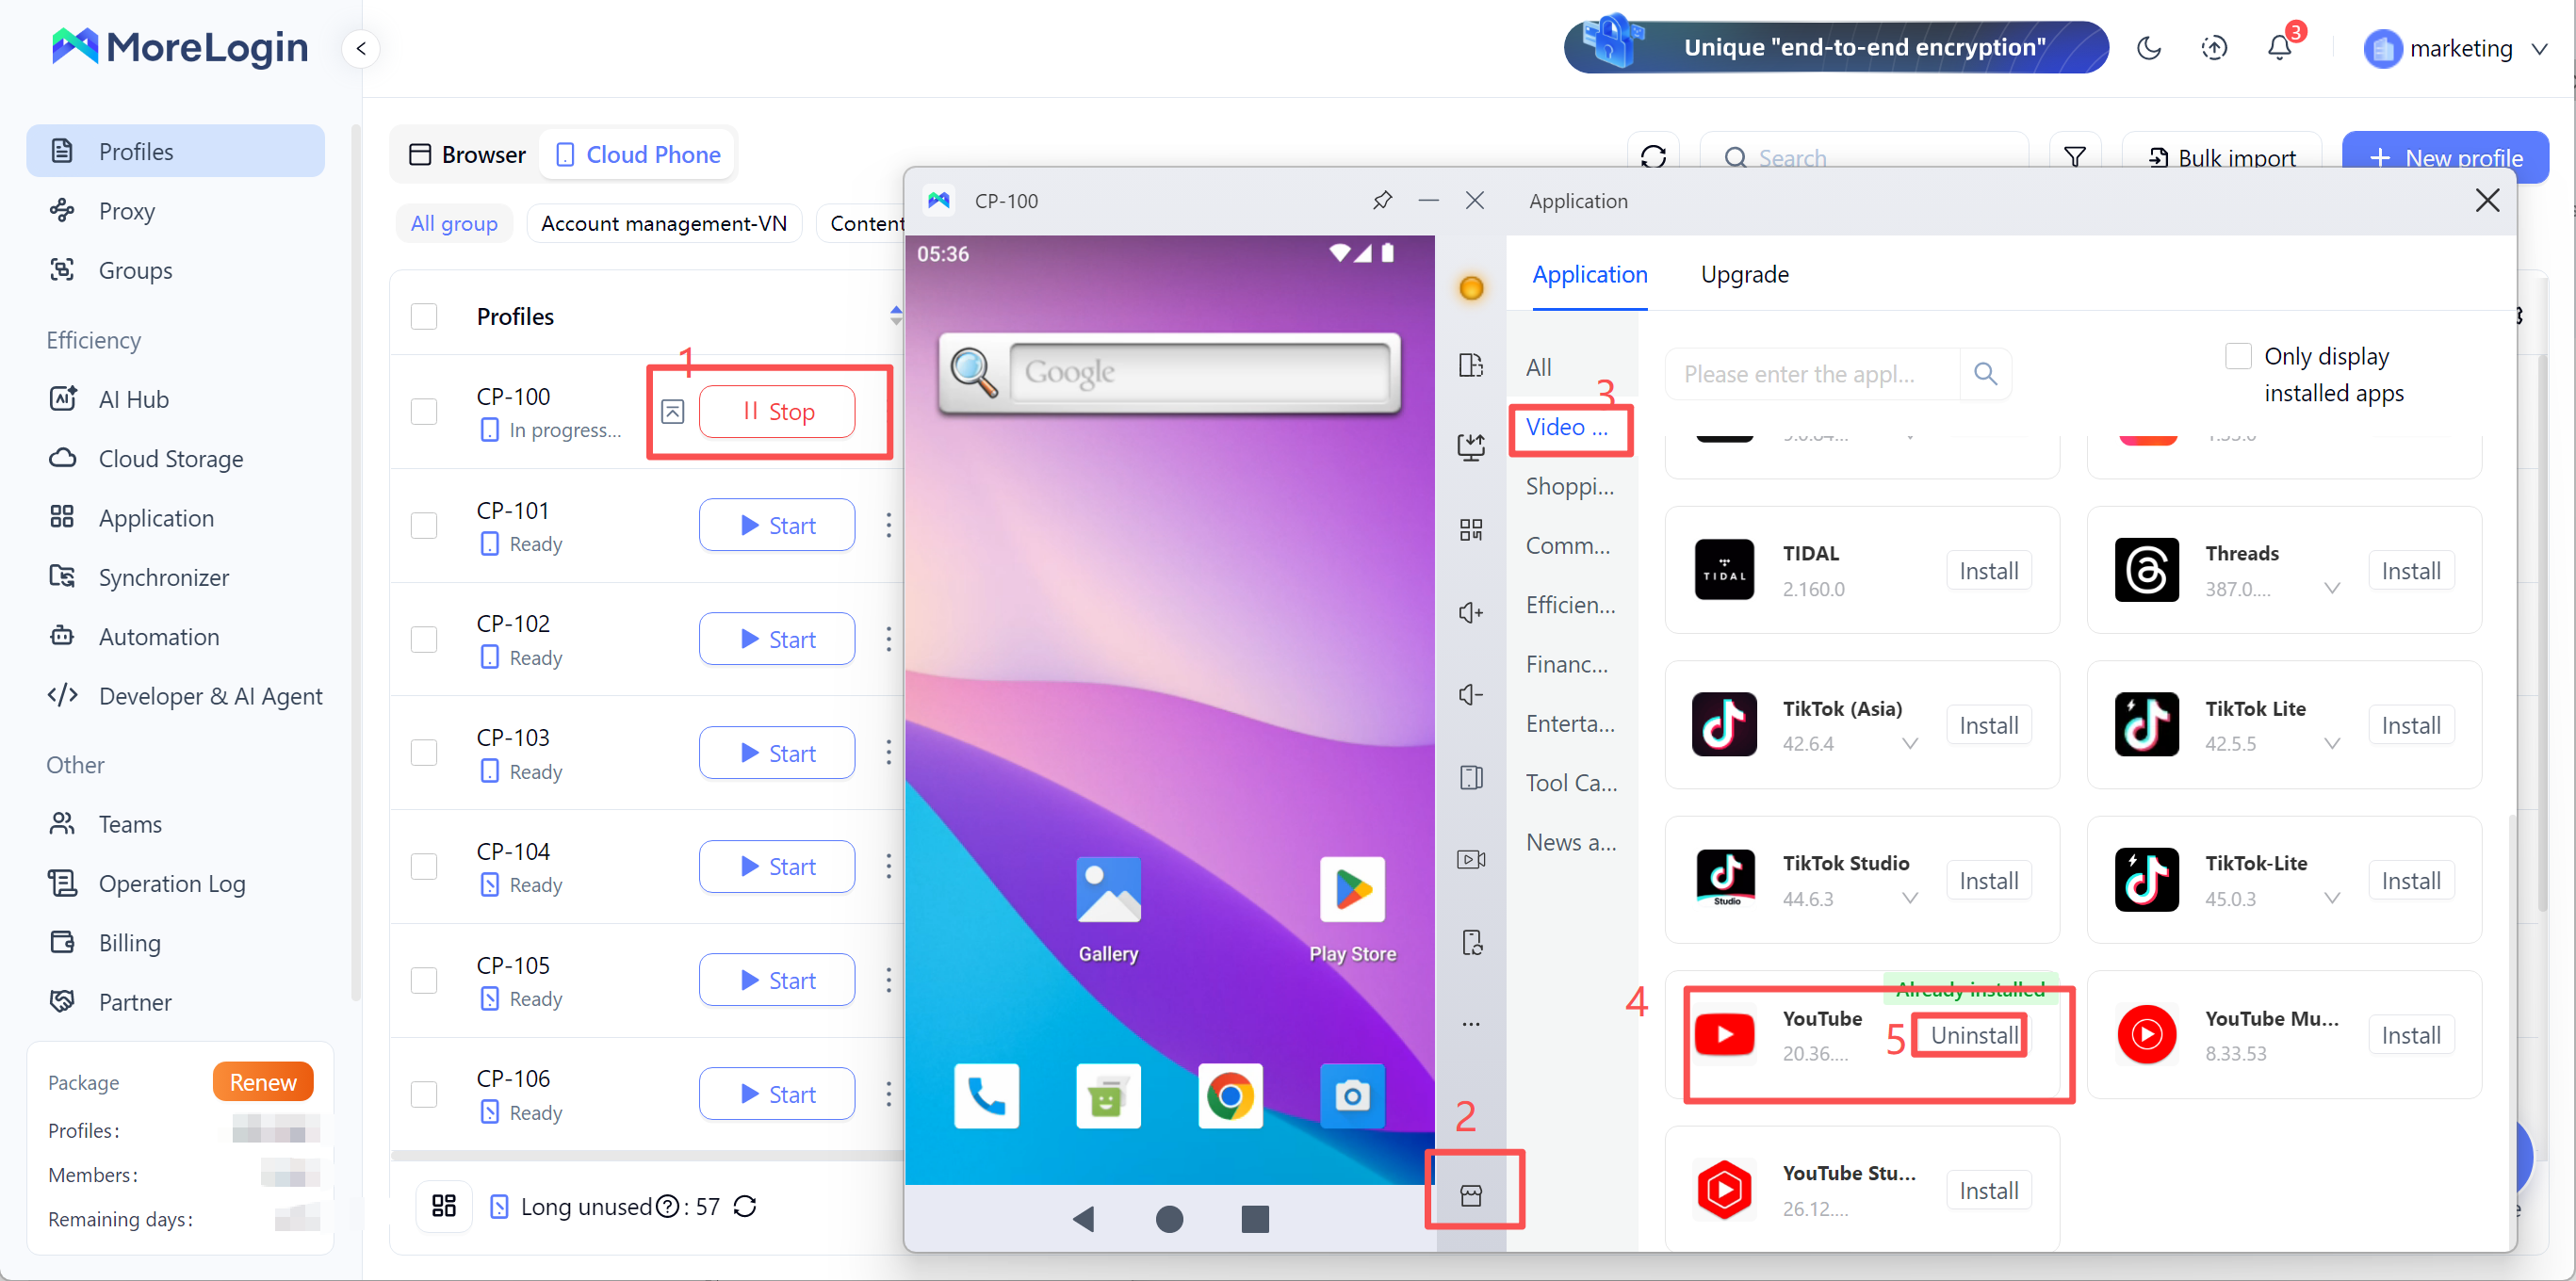
Task: Open CP-102 more options menu
Action: pyautogui.click(x=888, y=639)
